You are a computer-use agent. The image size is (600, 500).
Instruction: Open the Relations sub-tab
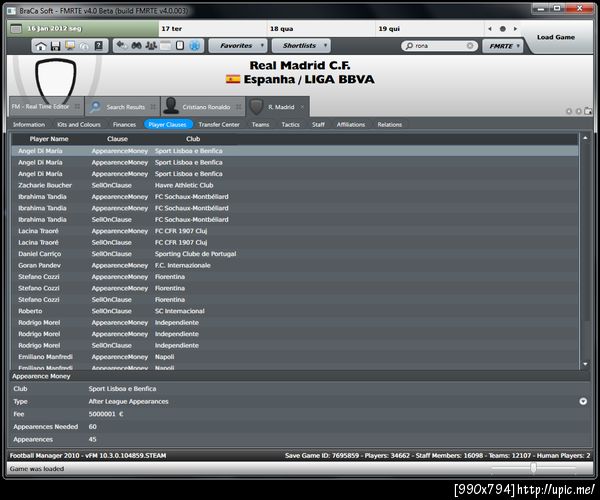(x=390, y=125)
